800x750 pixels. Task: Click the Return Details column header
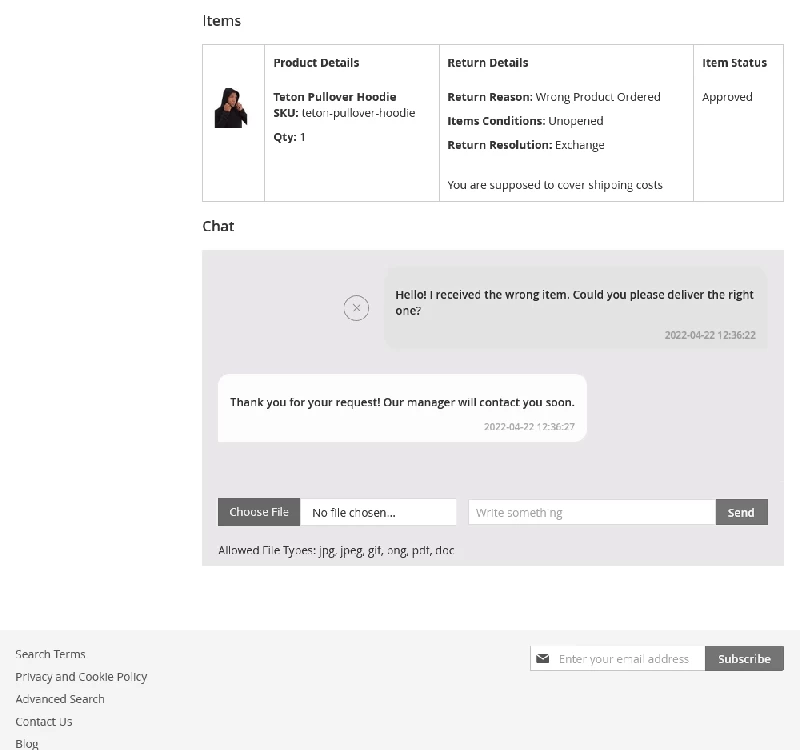pos(488,63)
